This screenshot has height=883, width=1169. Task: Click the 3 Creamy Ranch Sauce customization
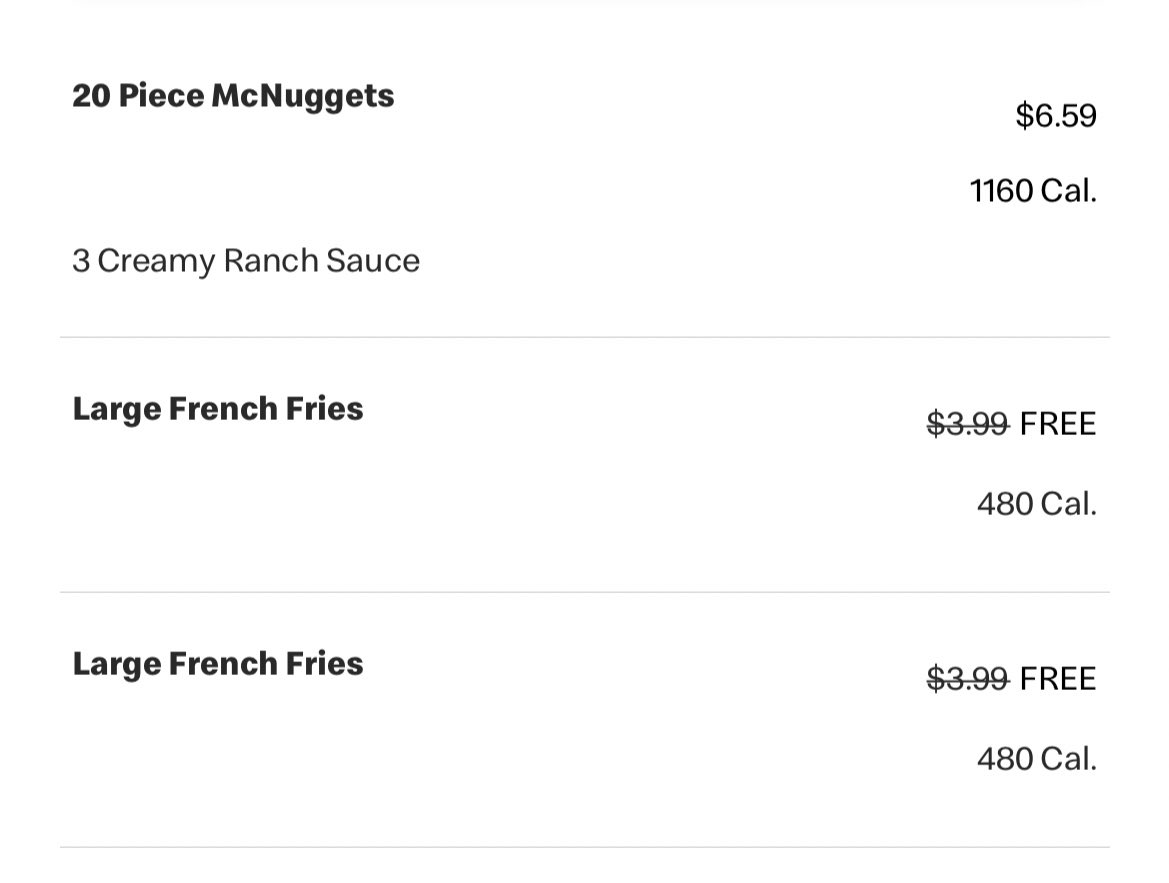click(x=246, y=262)
